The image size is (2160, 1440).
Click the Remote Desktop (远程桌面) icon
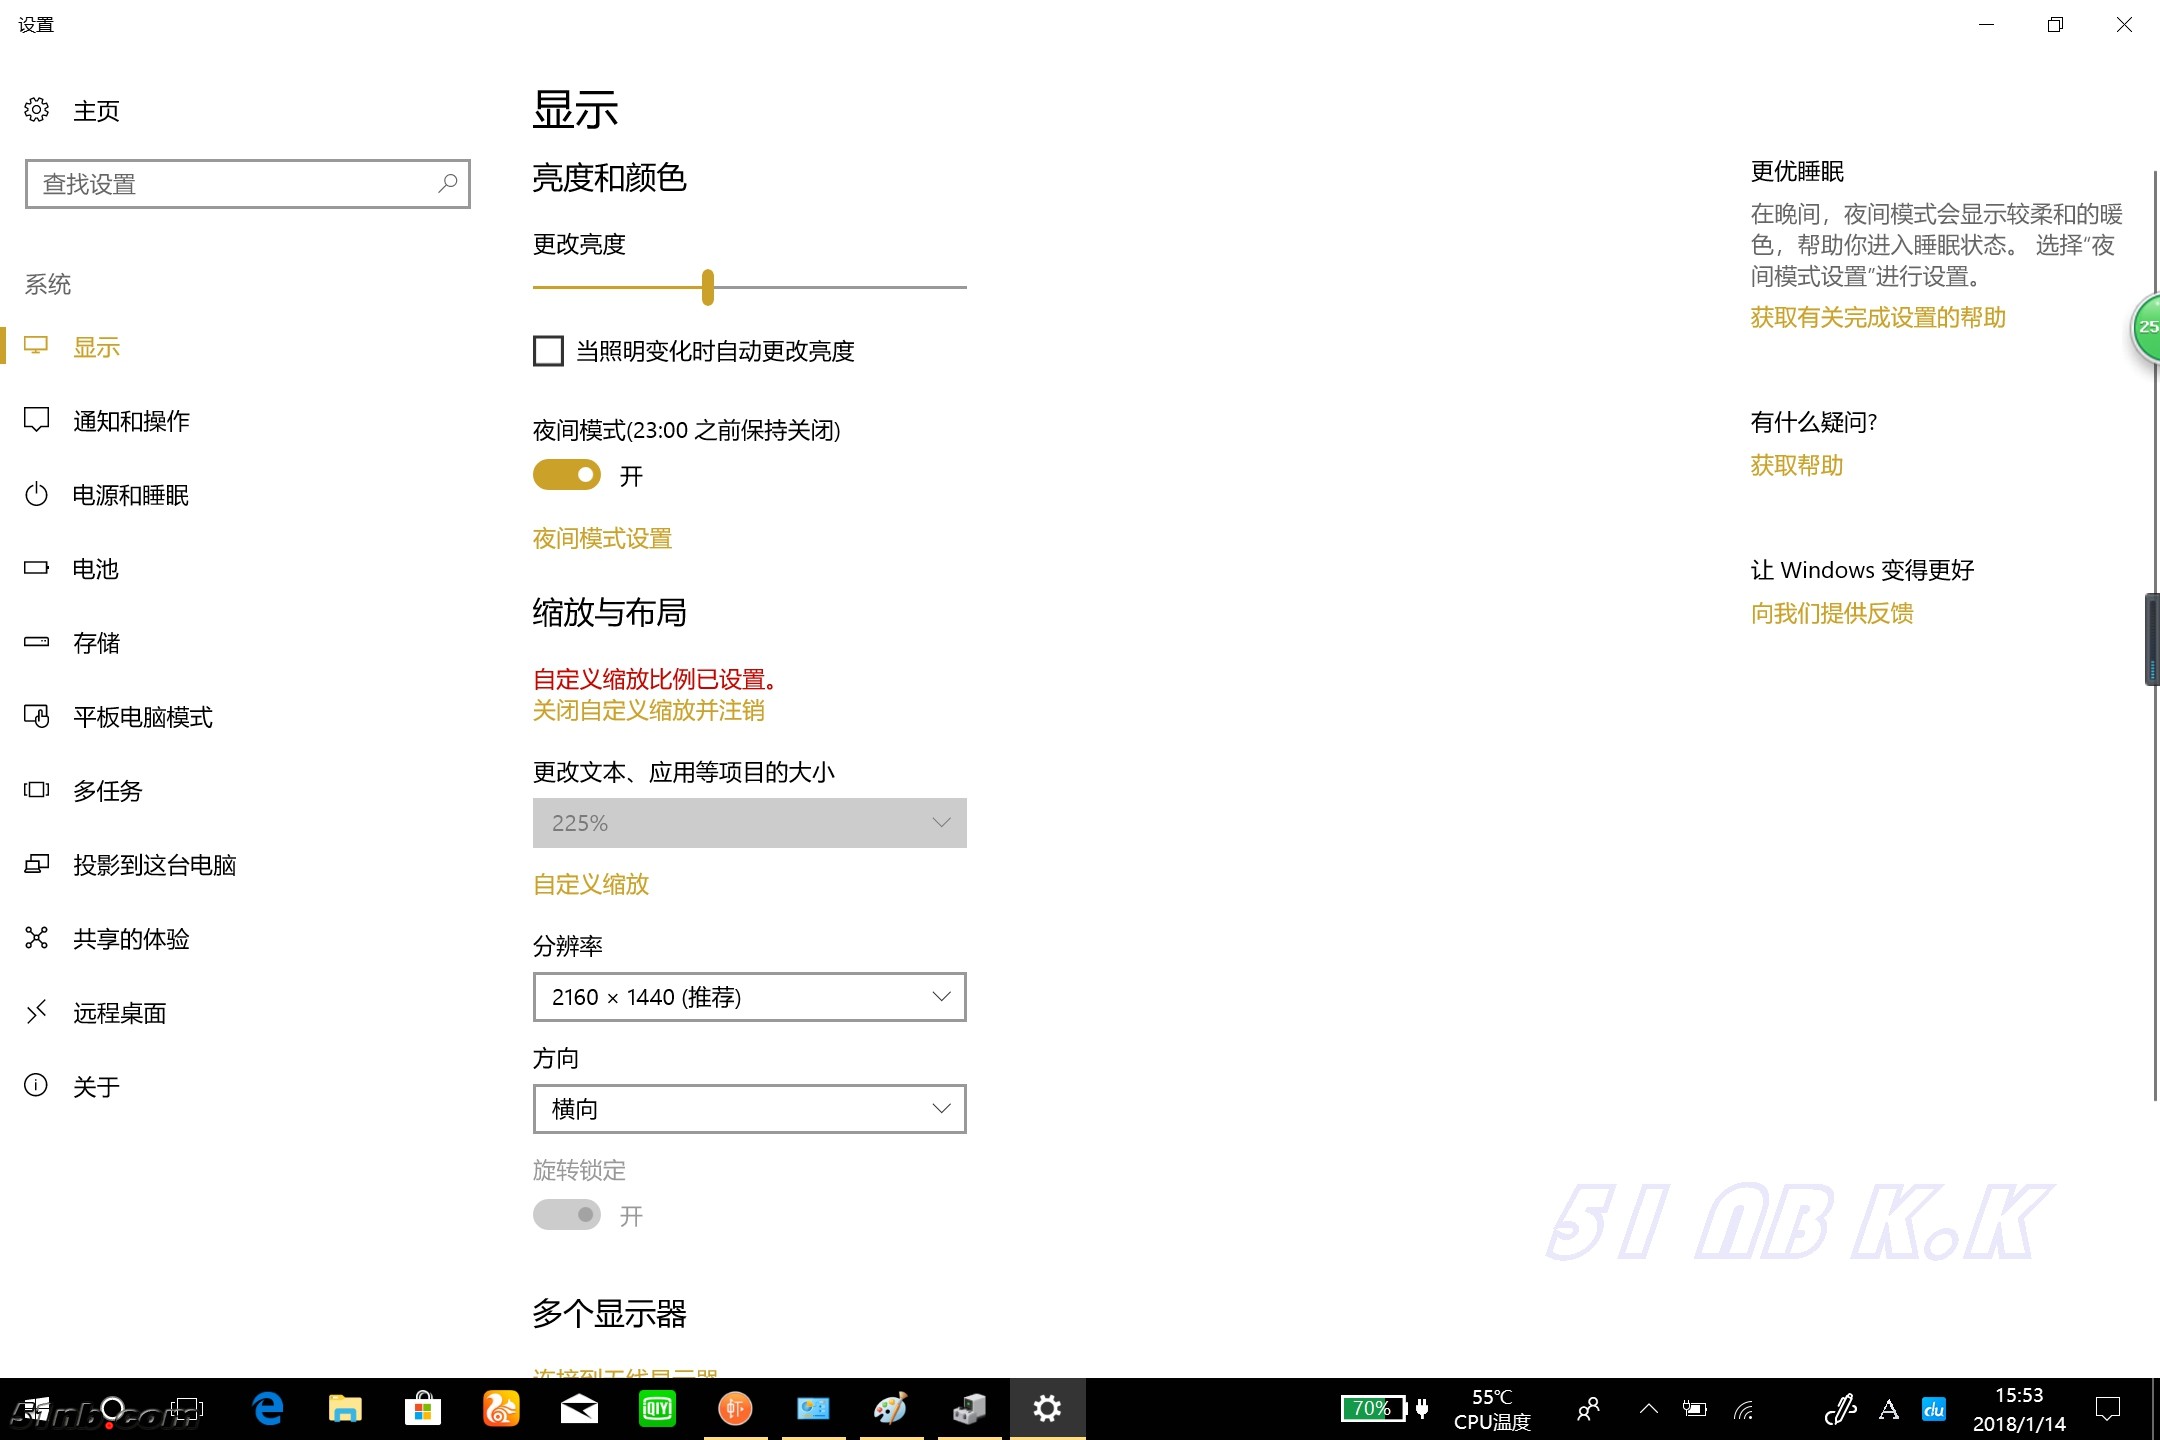click(37, 1012)
